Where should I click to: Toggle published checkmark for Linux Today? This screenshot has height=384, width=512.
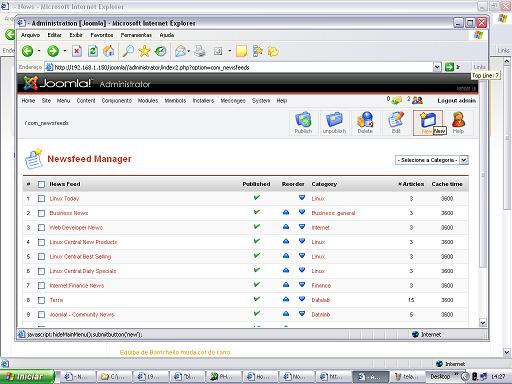pyautogui.click(x=256, y=198)
